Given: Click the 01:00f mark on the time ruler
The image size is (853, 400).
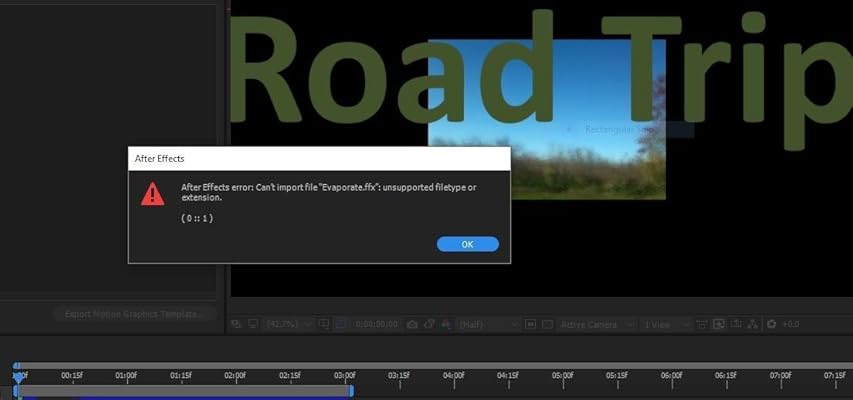Looking at the screenshot, I should [126, 376].
